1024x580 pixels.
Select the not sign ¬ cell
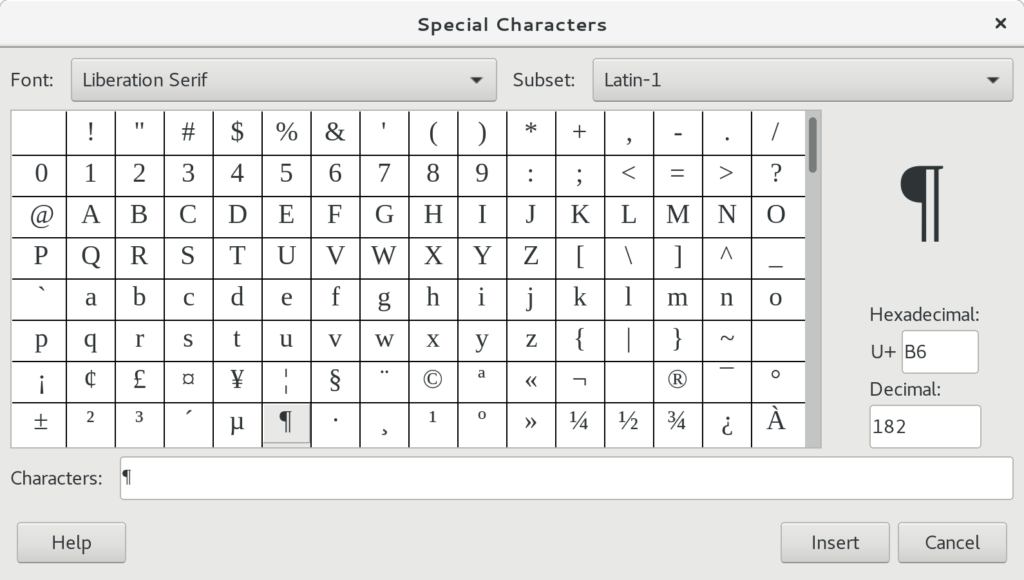(580, 381)
